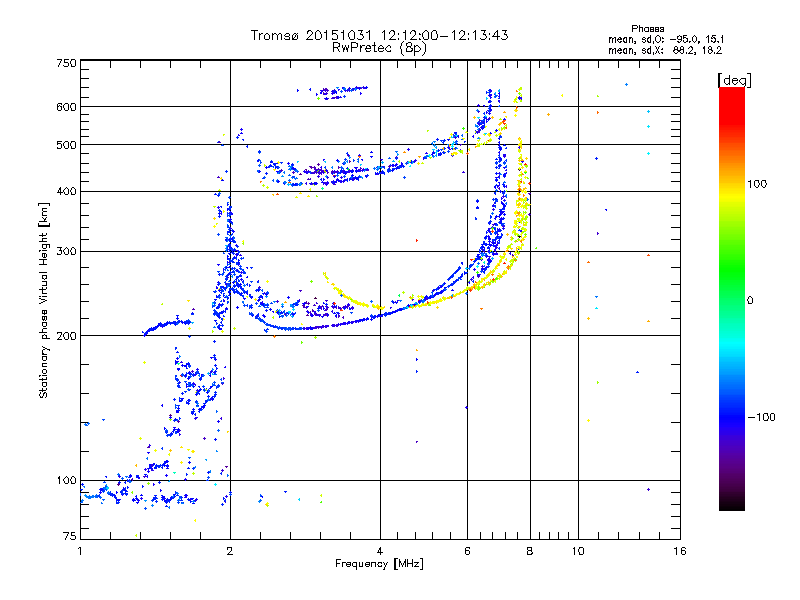This screenshot has height=600, width=800.
Task: Click the x-axis tick label '2'
Action: pyautogui.click(x=230, y=551)
